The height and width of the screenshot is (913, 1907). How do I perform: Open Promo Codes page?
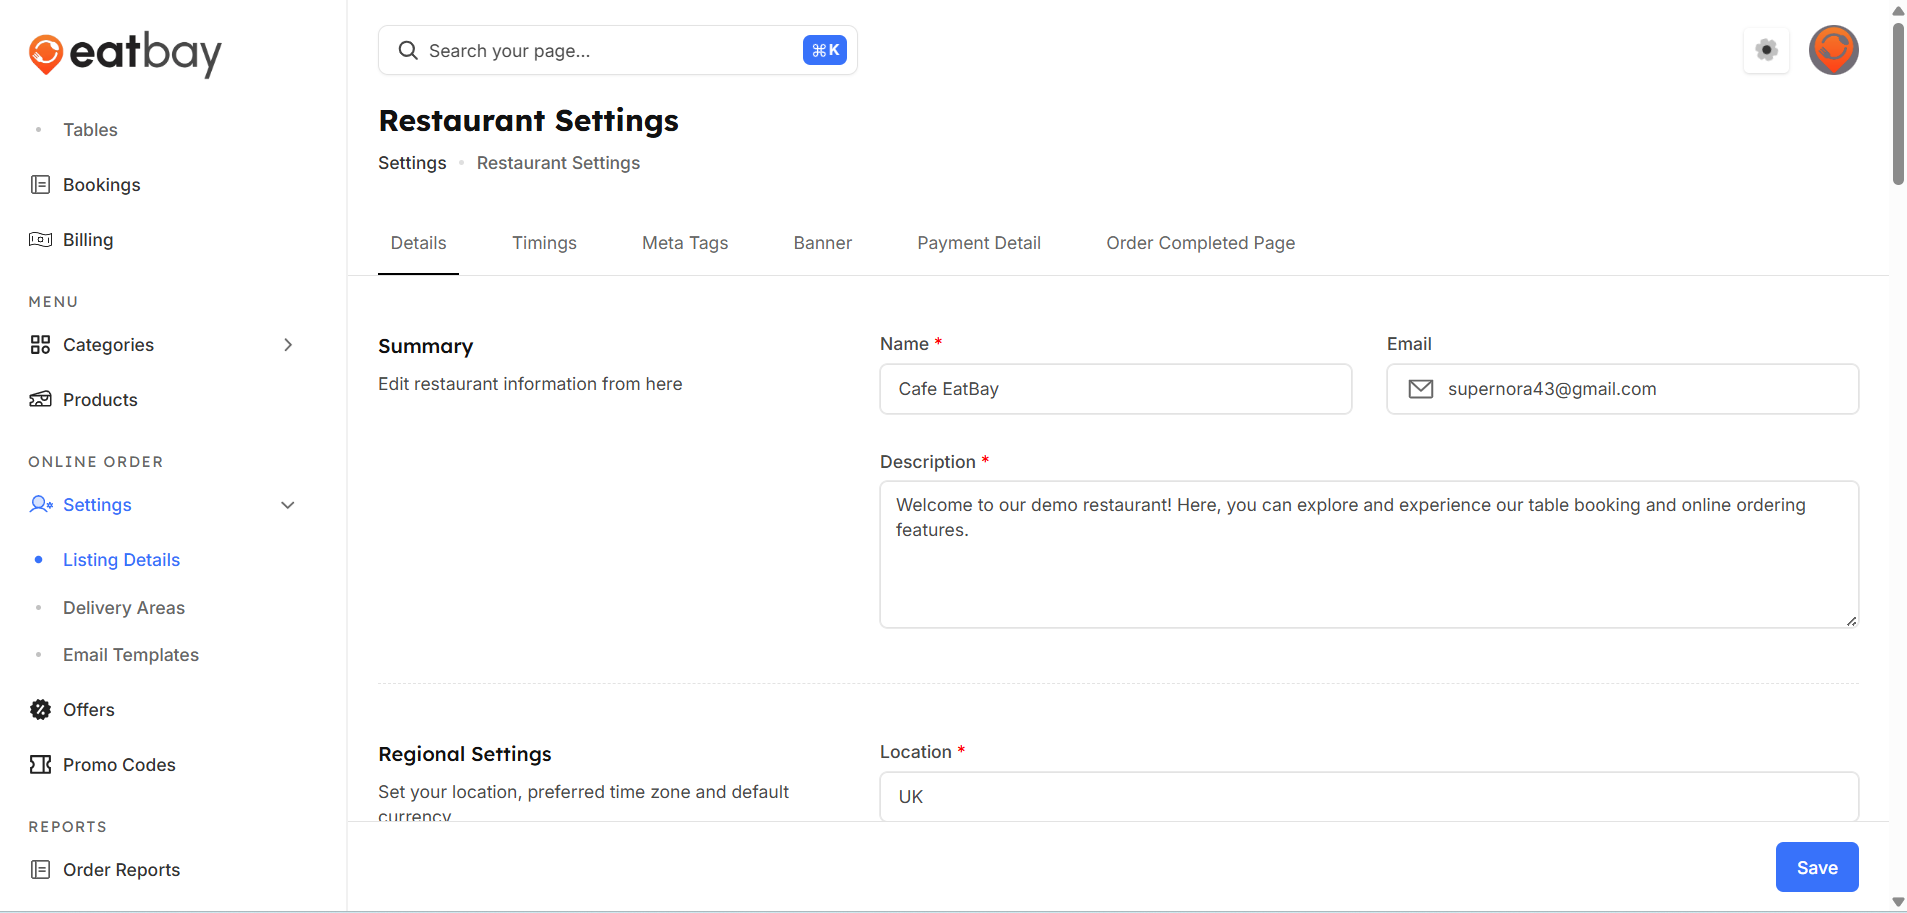(118, 765)
